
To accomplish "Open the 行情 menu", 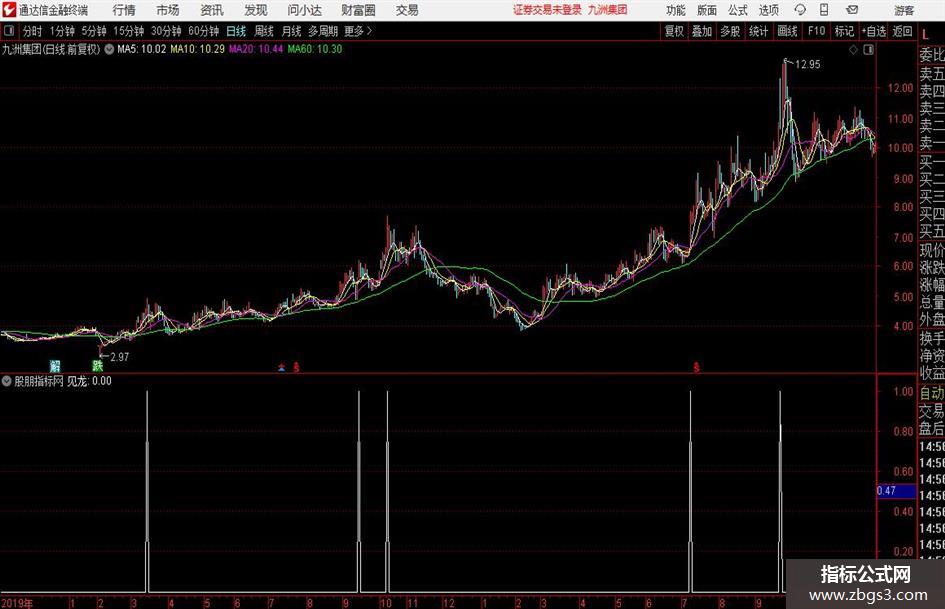I will point(124,10).
